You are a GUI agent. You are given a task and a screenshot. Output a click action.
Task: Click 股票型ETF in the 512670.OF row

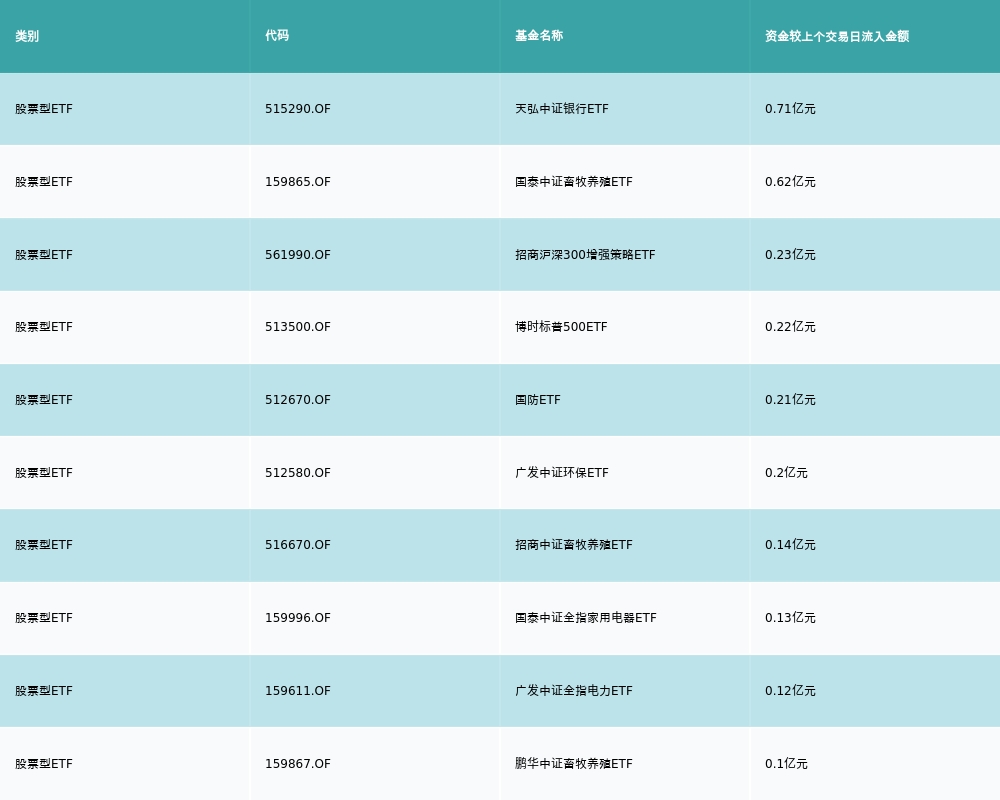(x=44, y=400)
